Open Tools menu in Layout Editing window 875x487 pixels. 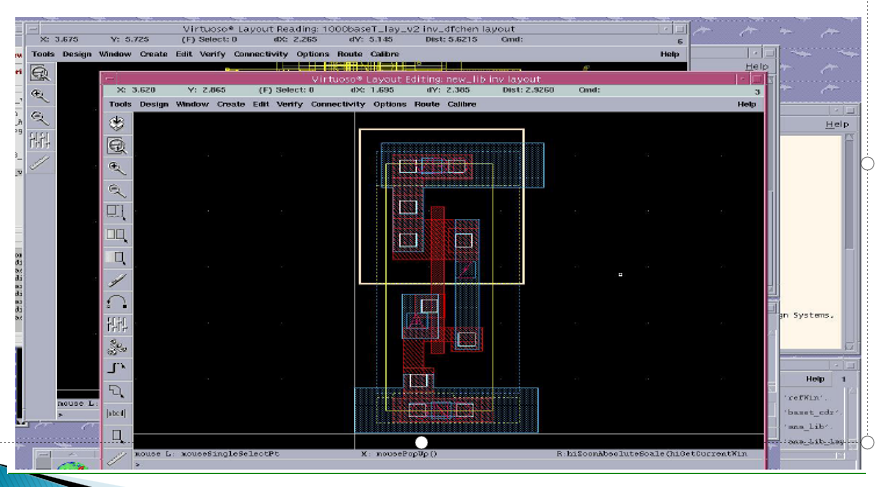[x=120, y=104]
